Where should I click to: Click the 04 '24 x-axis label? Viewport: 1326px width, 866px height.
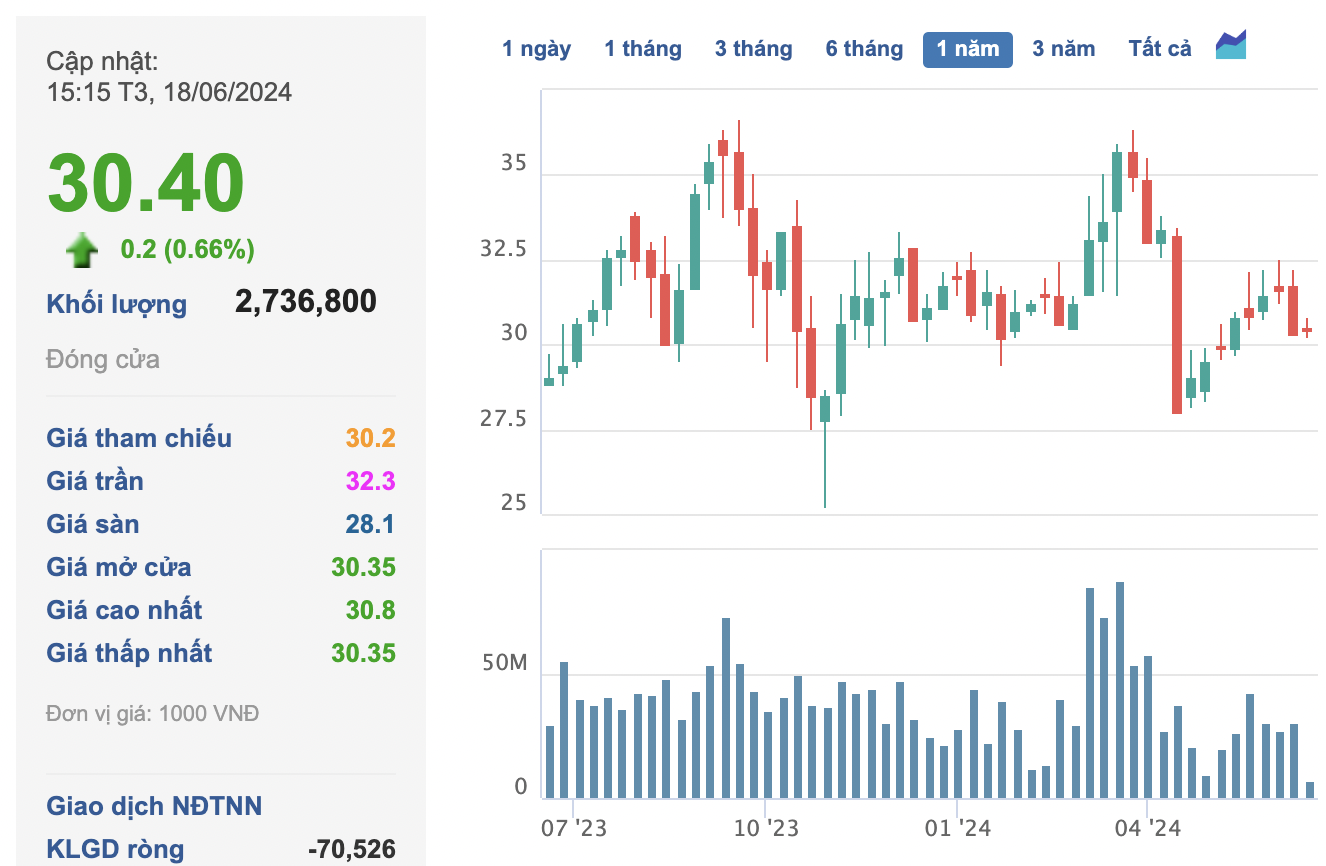pos(1147,828)
